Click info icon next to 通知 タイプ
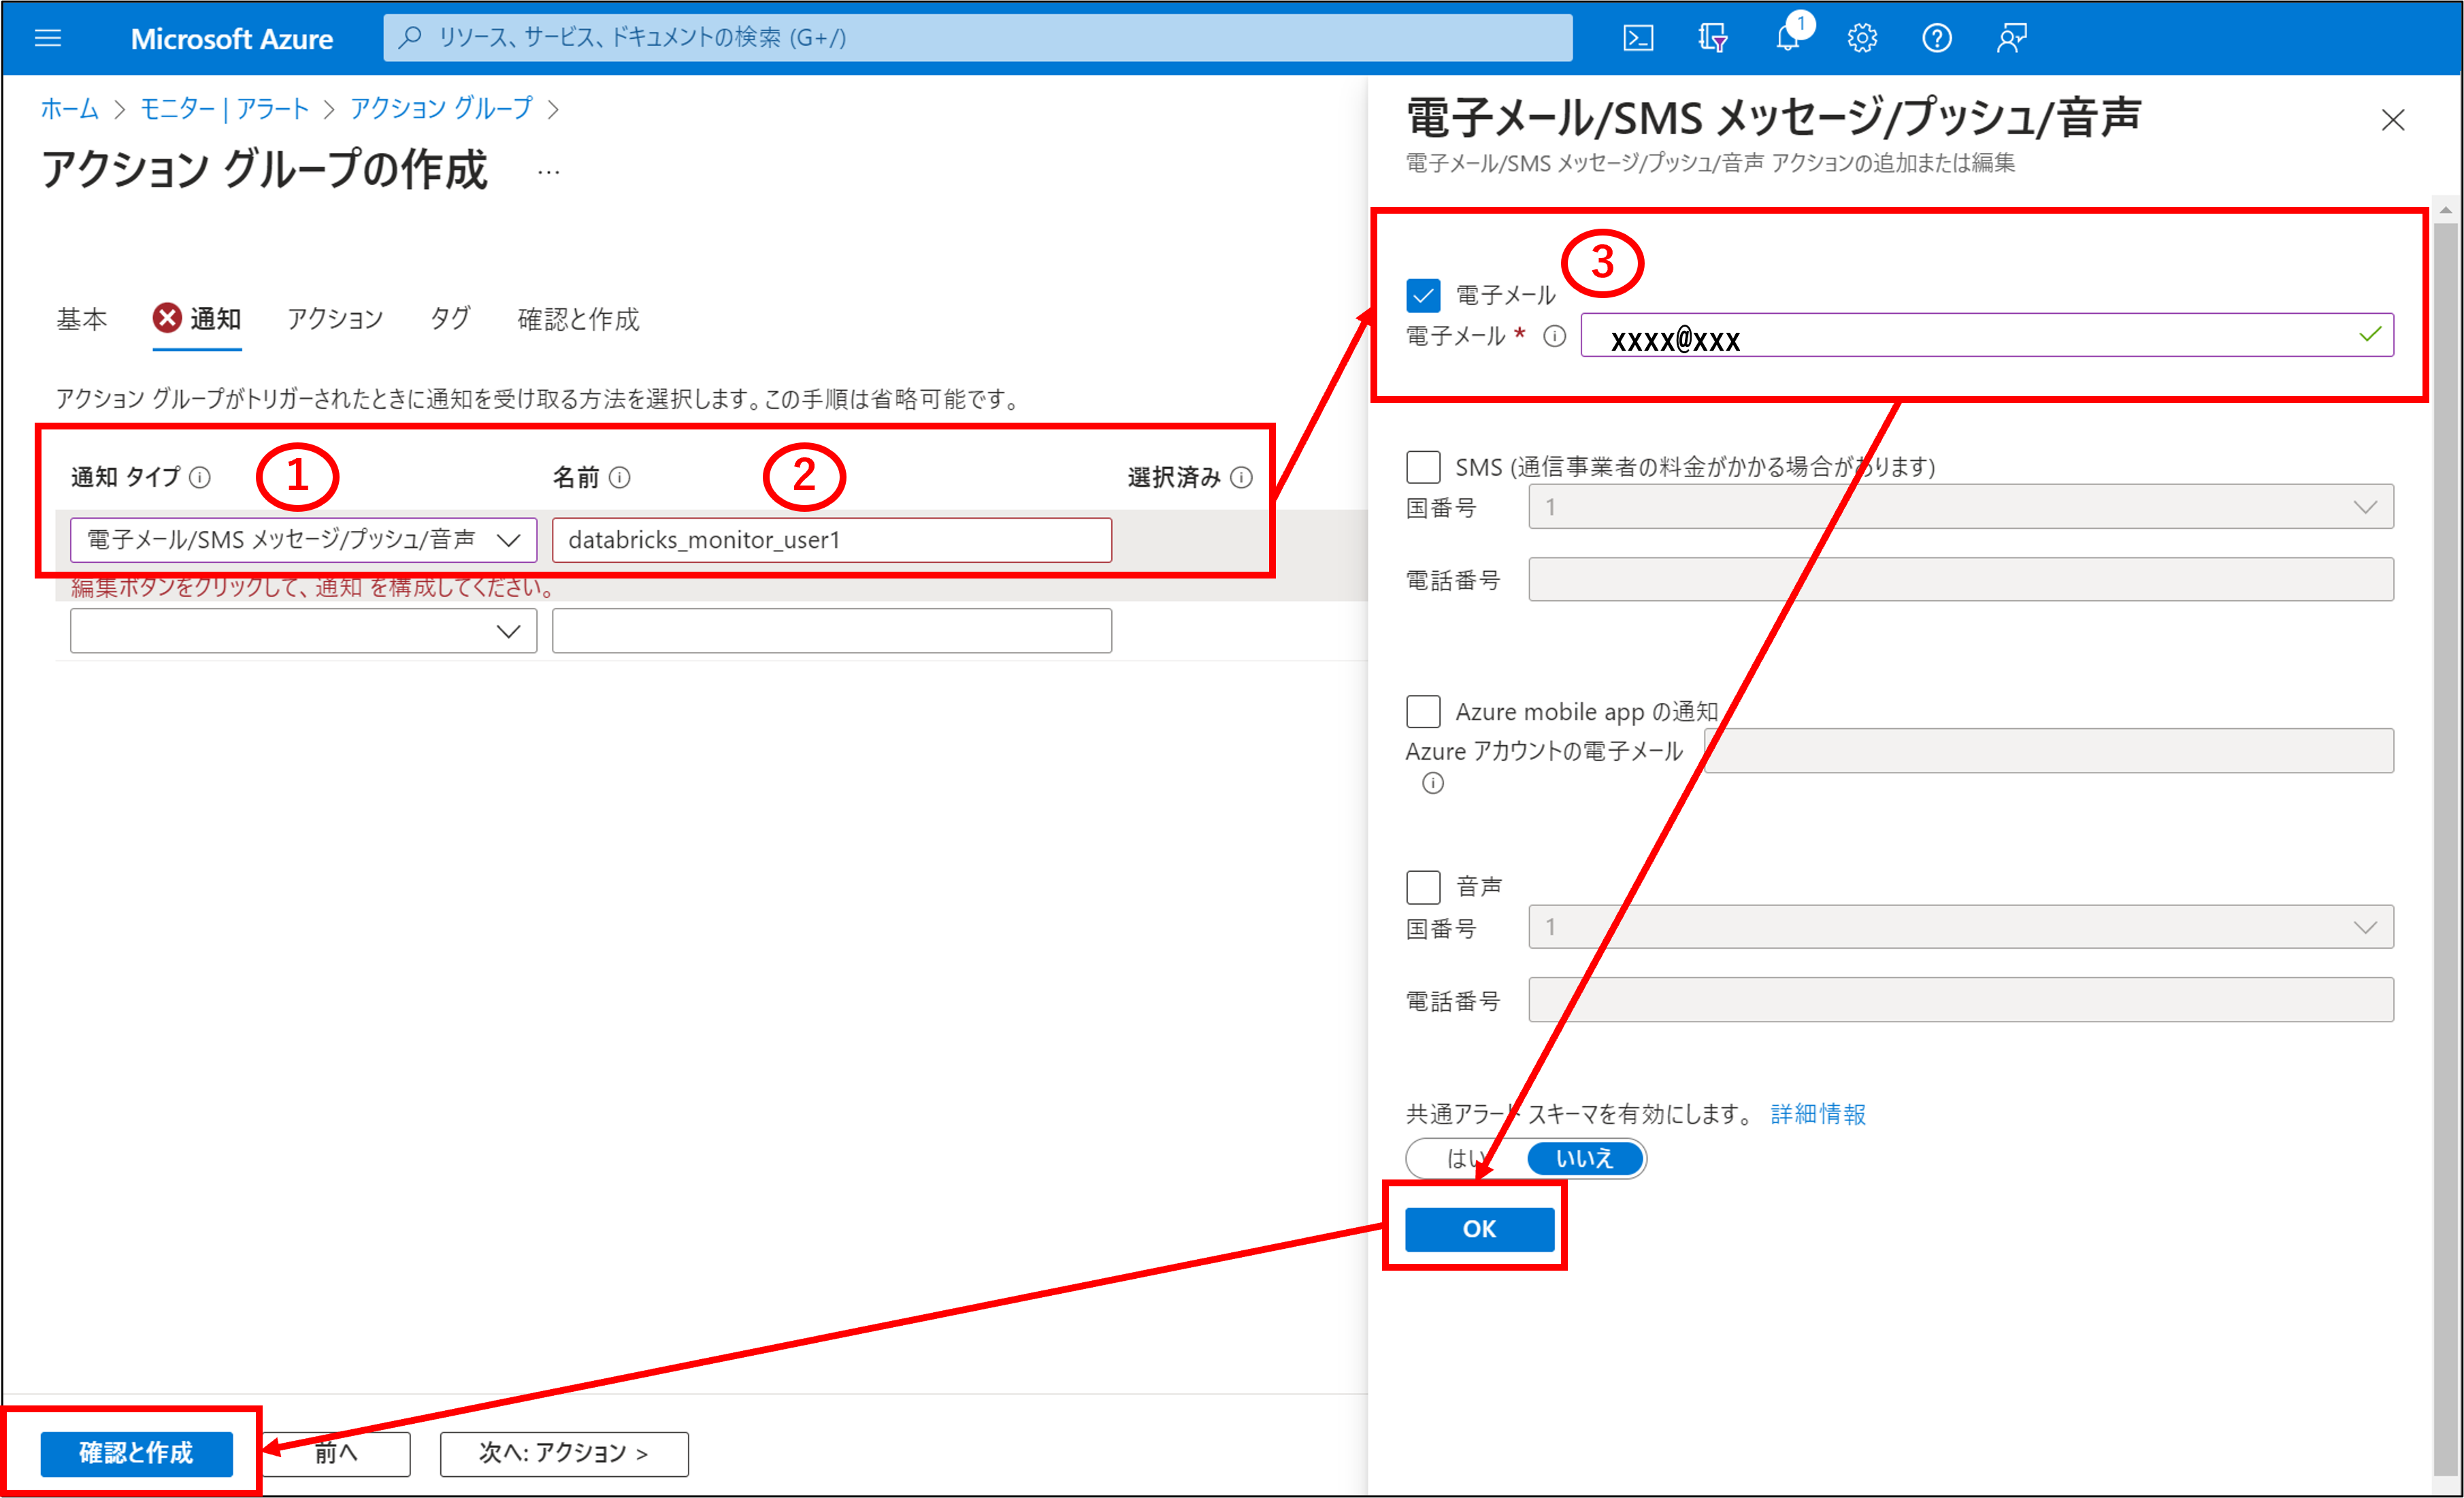Image resolution: width=2464 pixels, height=1498 pixels. [x=200, y=477]
